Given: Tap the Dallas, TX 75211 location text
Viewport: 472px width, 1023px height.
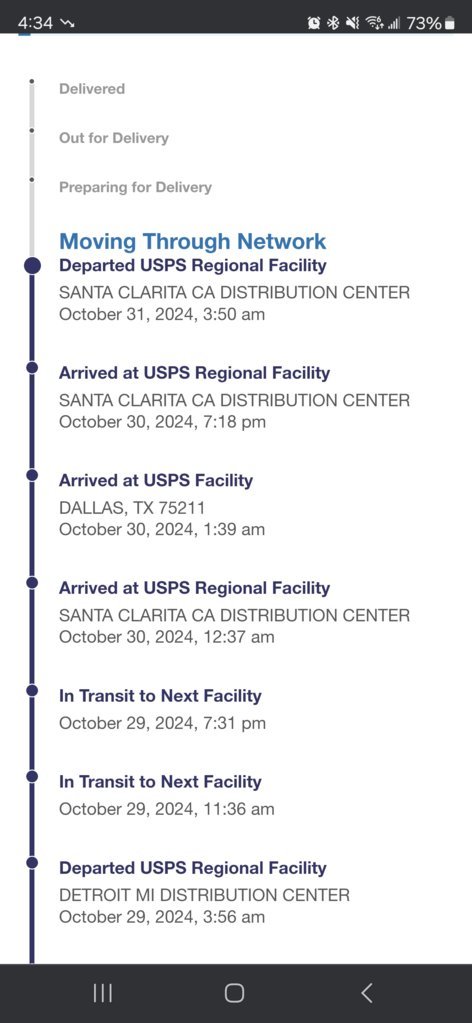Looking at the screenshot, I should pos(132,508).
